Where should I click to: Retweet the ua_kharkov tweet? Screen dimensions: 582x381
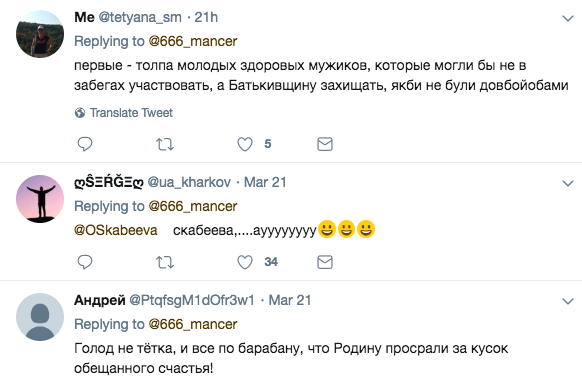[165, 262]
